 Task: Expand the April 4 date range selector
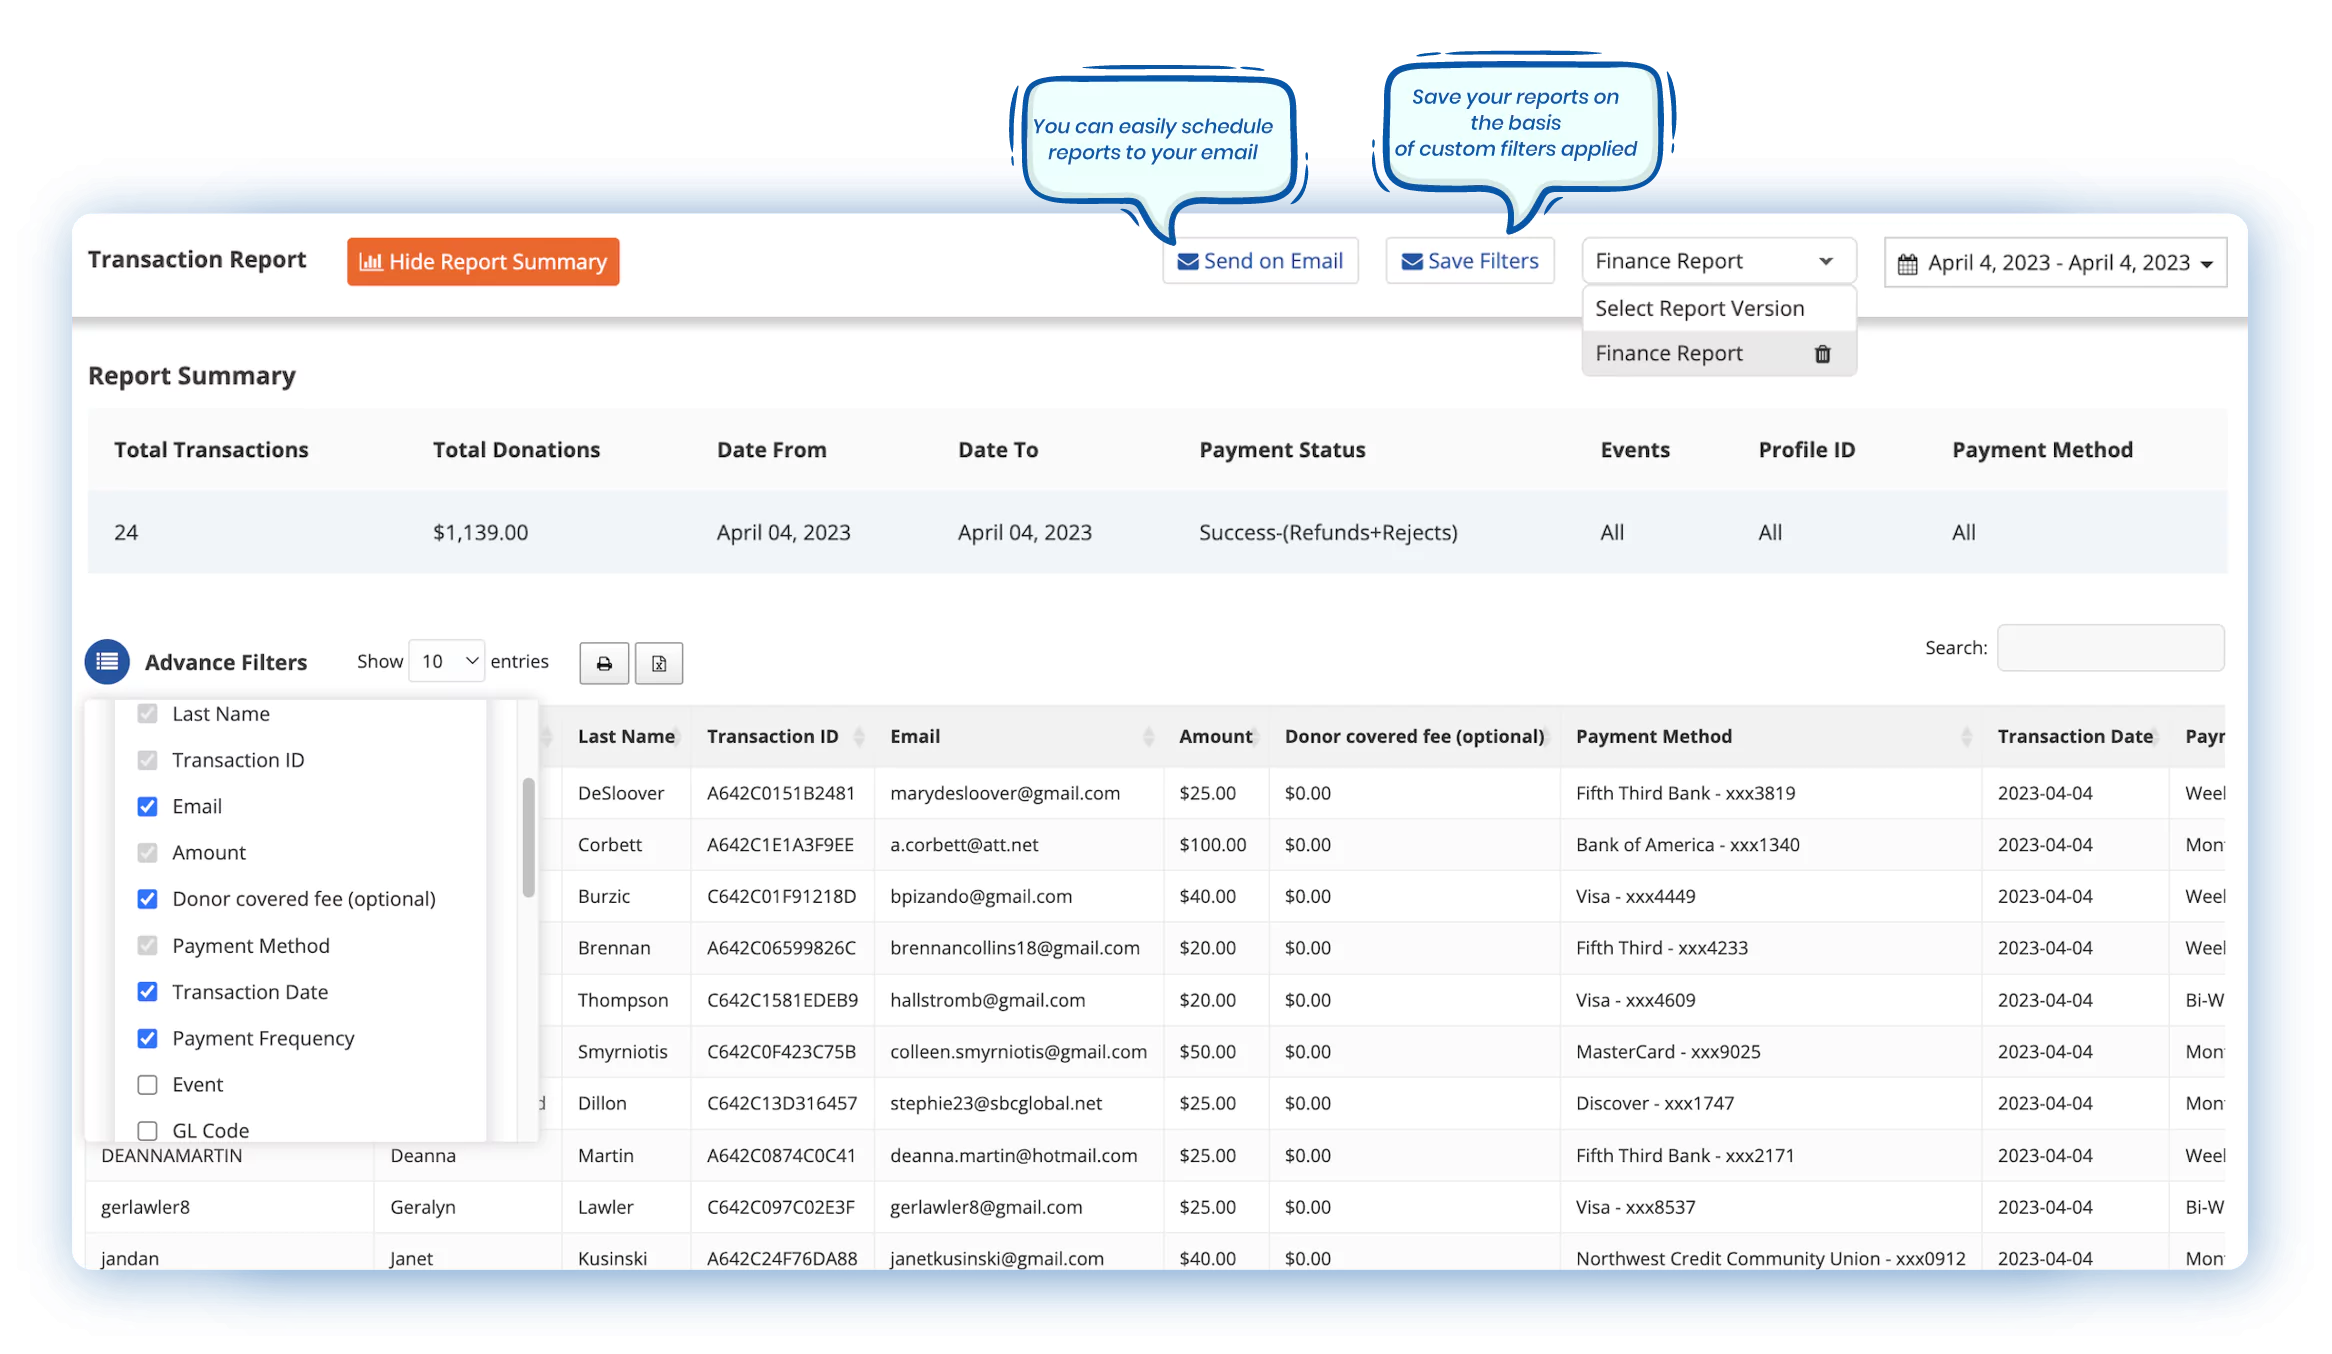click(2055, 262)
